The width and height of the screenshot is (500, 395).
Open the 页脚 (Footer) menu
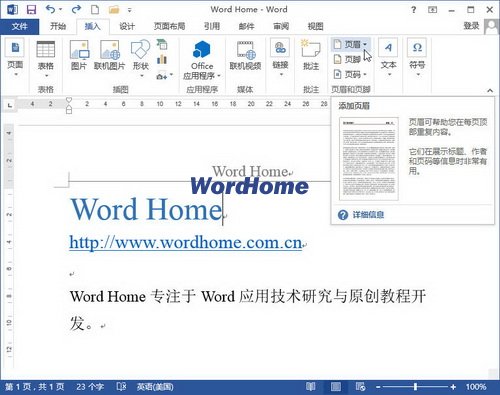pos(347,59)
